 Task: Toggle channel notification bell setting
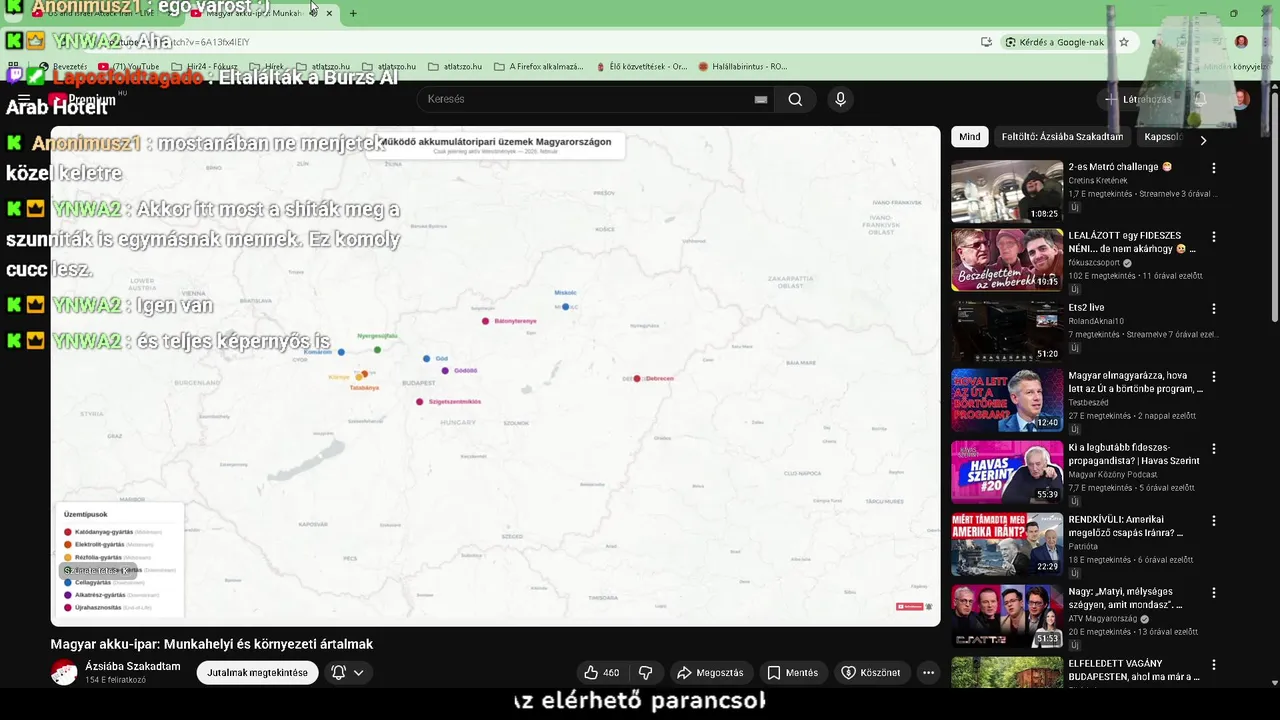click(339, 673)
